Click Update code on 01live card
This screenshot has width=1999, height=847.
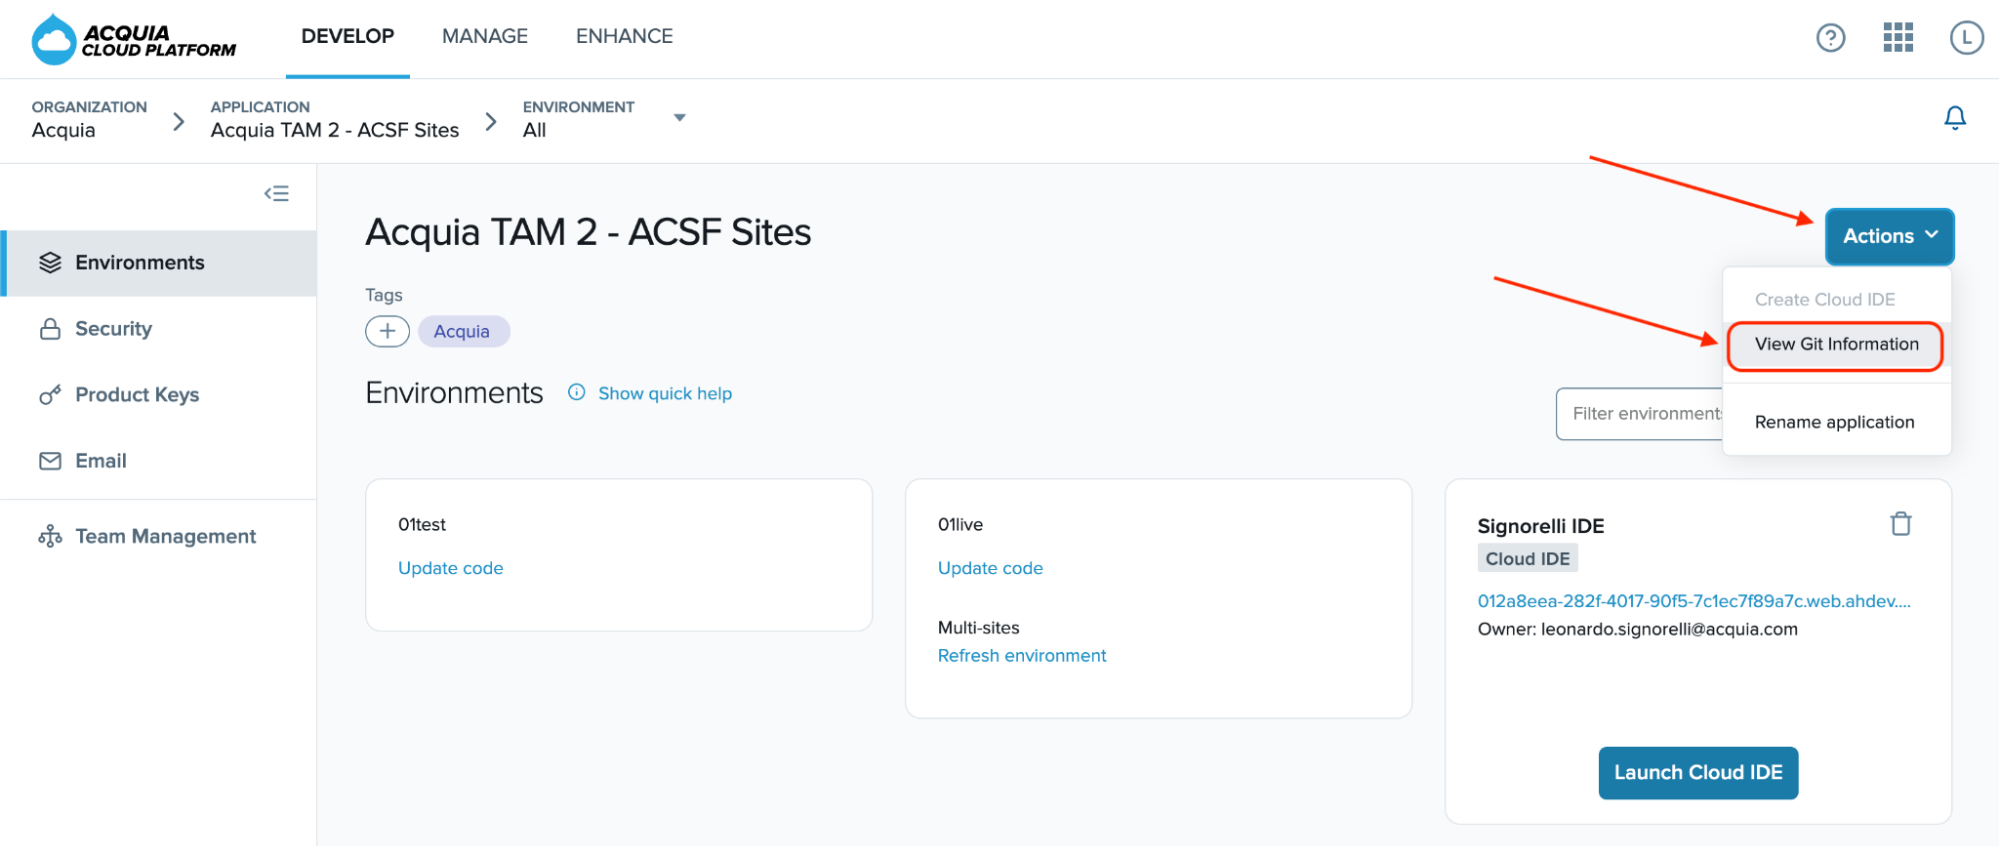(x=990, y=568)
